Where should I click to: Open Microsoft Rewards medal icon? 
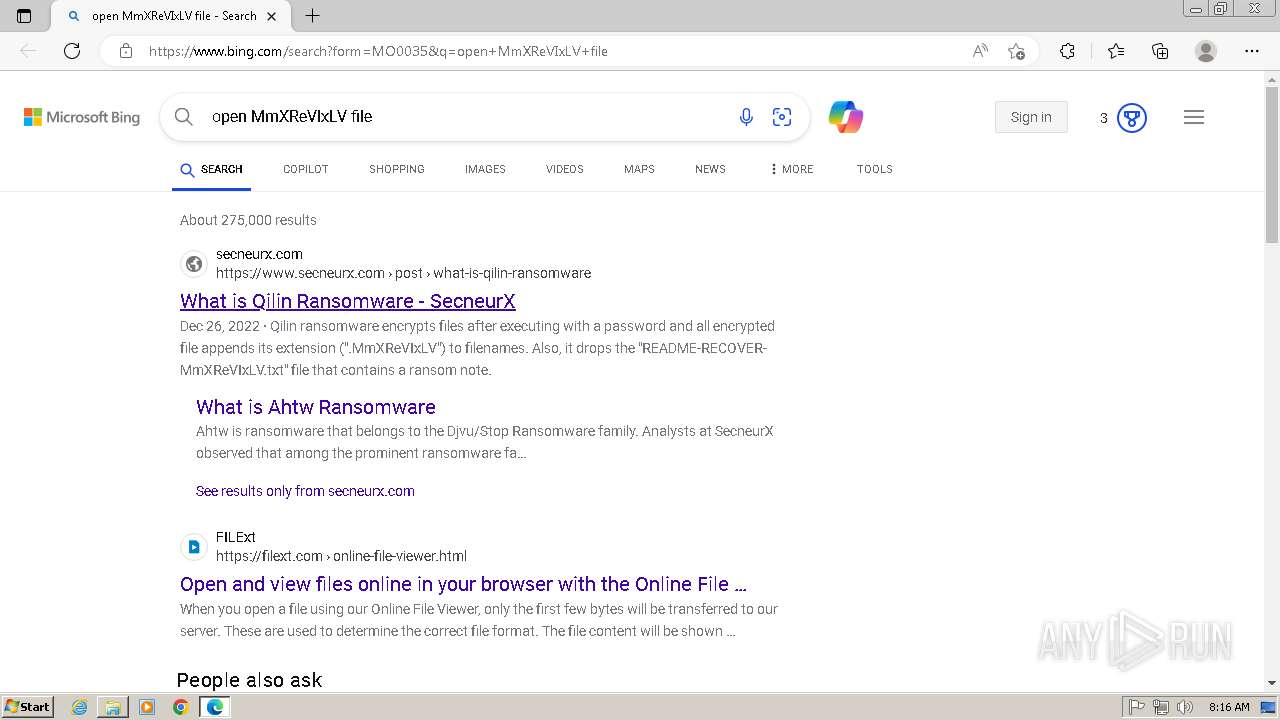click(x=1132, y=118)
